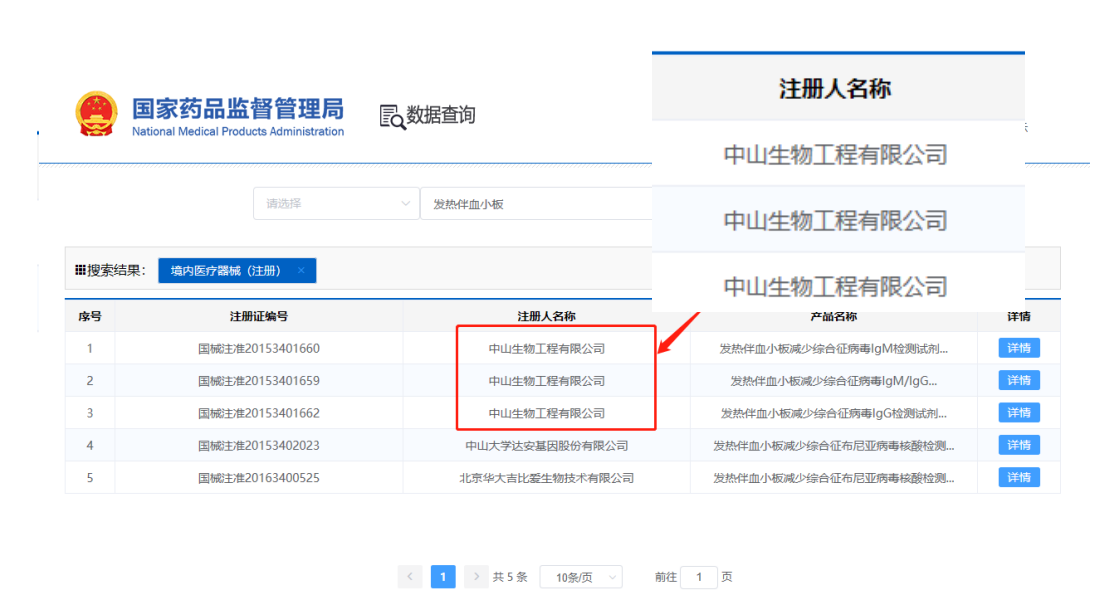Click the 注册人名称 table column header
The image size is (1111, 613).
(x=546, y=317)
